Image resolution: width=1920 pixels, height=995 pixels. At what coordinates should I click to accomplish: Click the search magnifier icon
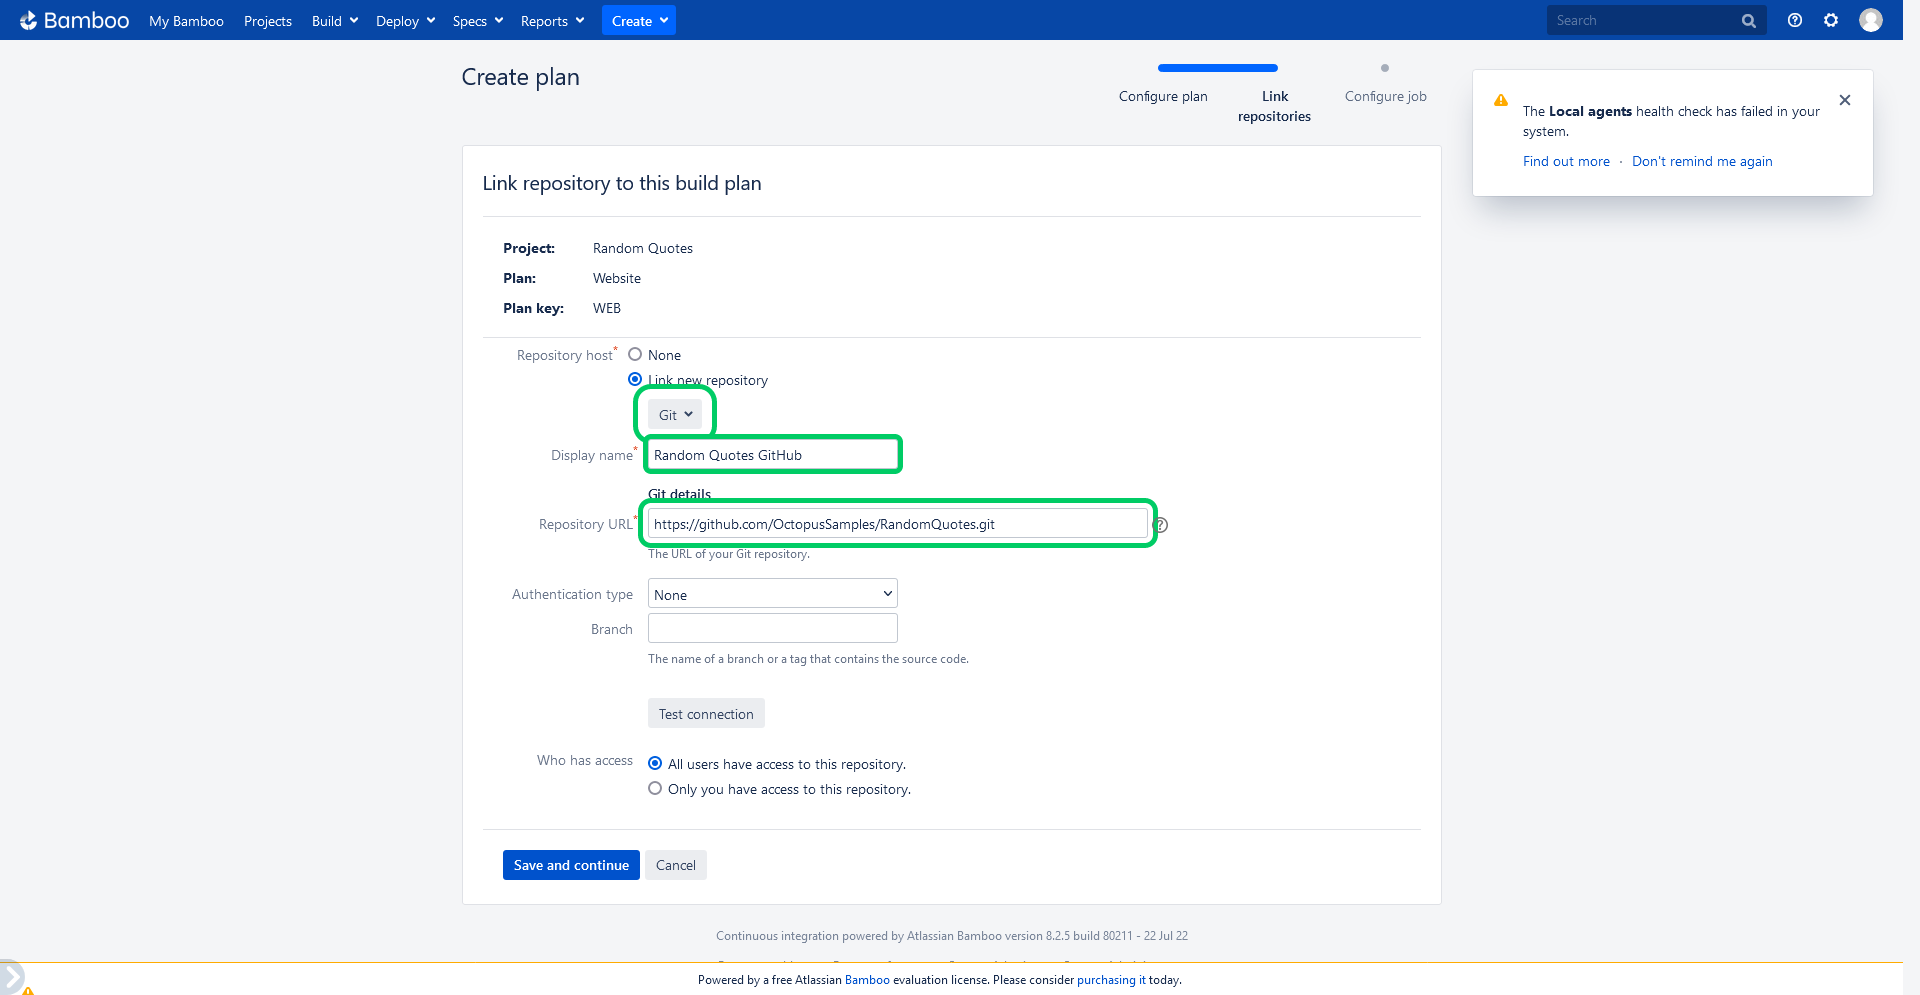[1748, 21]
